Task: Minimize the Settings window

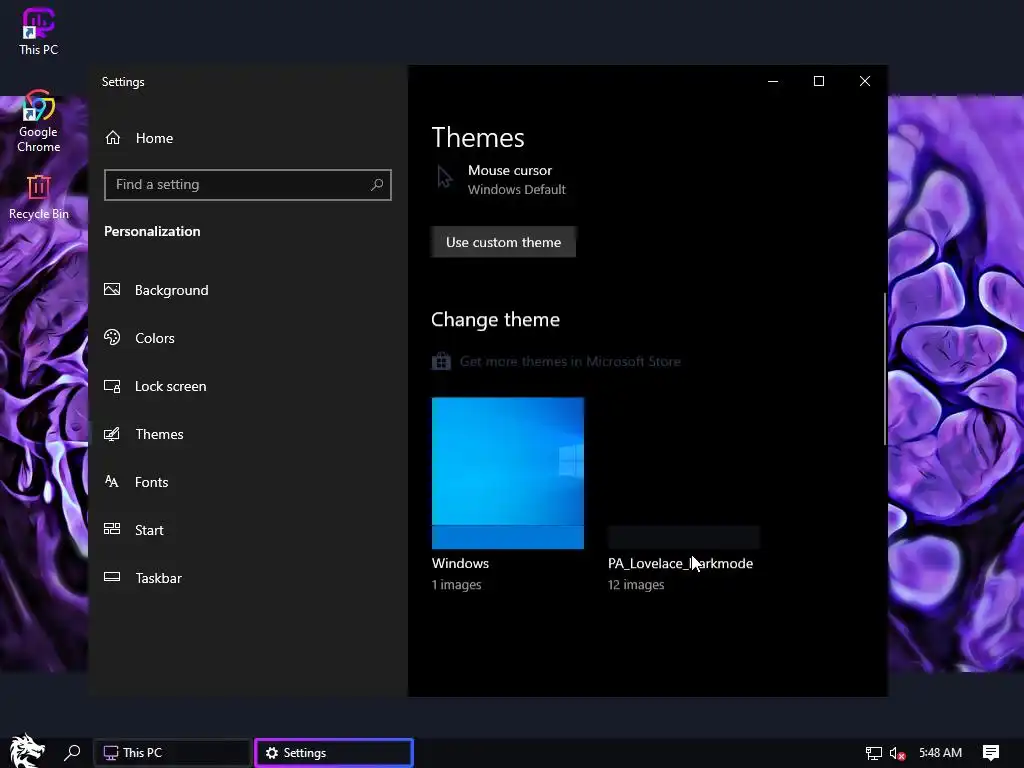Action: click(x=773, y=81)
